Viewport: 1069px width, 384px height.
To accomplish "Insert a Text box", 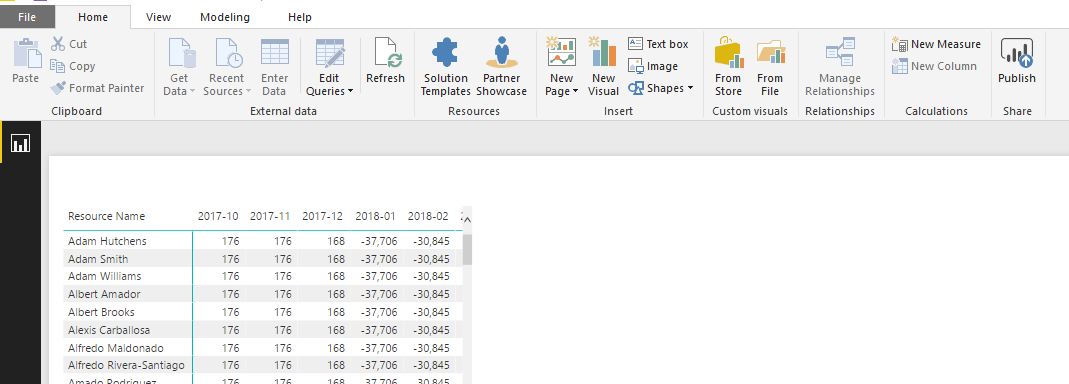I will 659,44.
